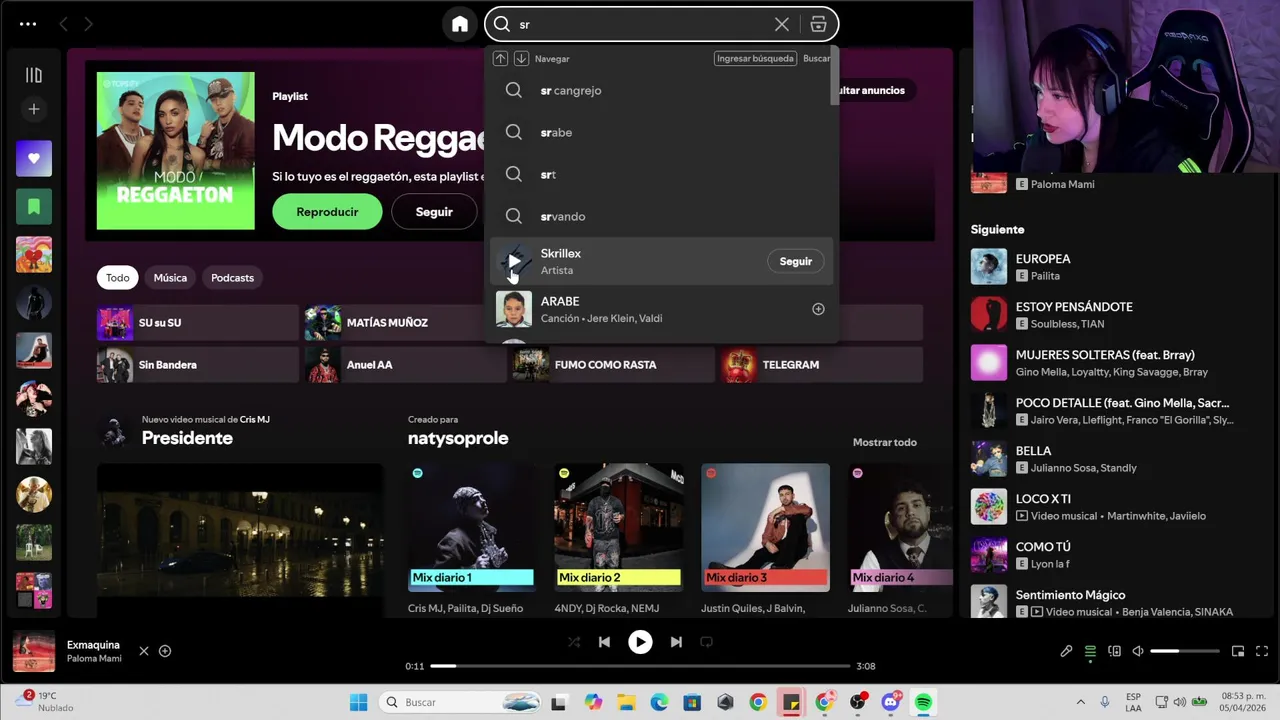
Task: Play Skrillex from search results
Action: [x=514, y=261]
